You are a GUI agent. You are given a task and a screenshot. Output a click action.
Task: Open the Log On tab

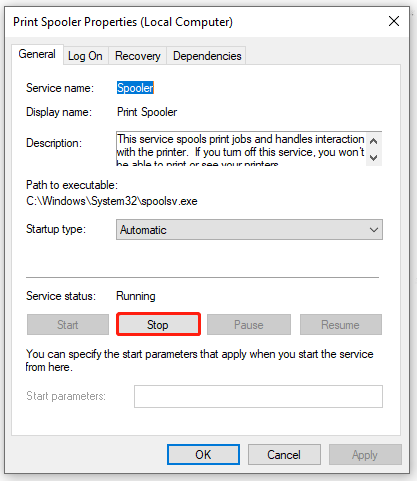tap(85, 56)
